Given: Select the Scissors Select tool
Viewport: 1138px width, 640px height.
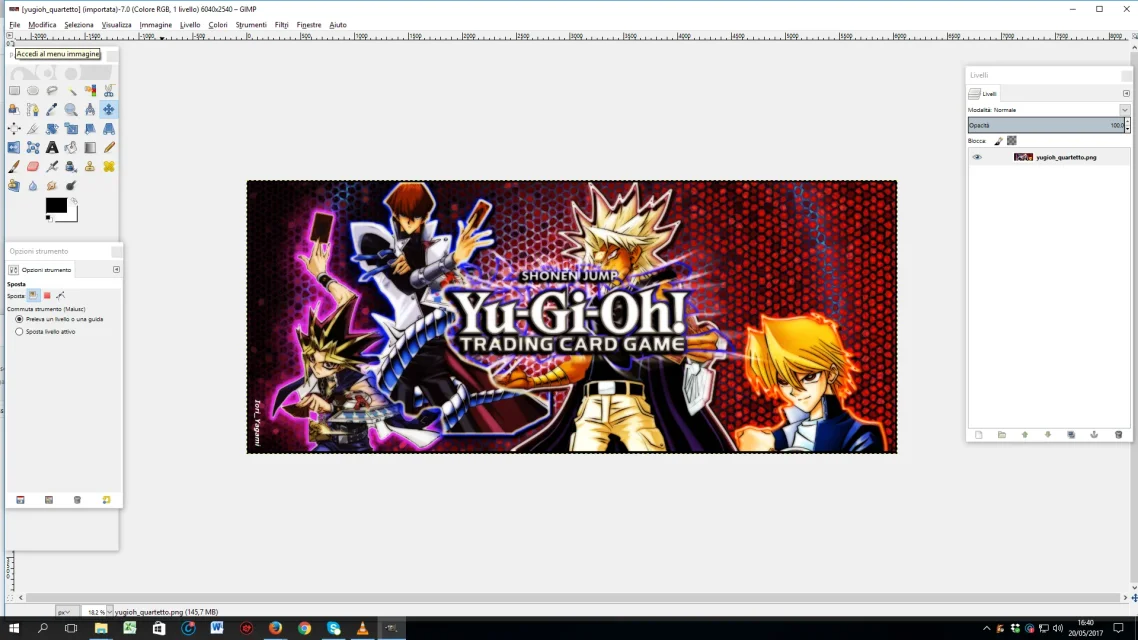Looking at the screenshot, I should 109,90.
